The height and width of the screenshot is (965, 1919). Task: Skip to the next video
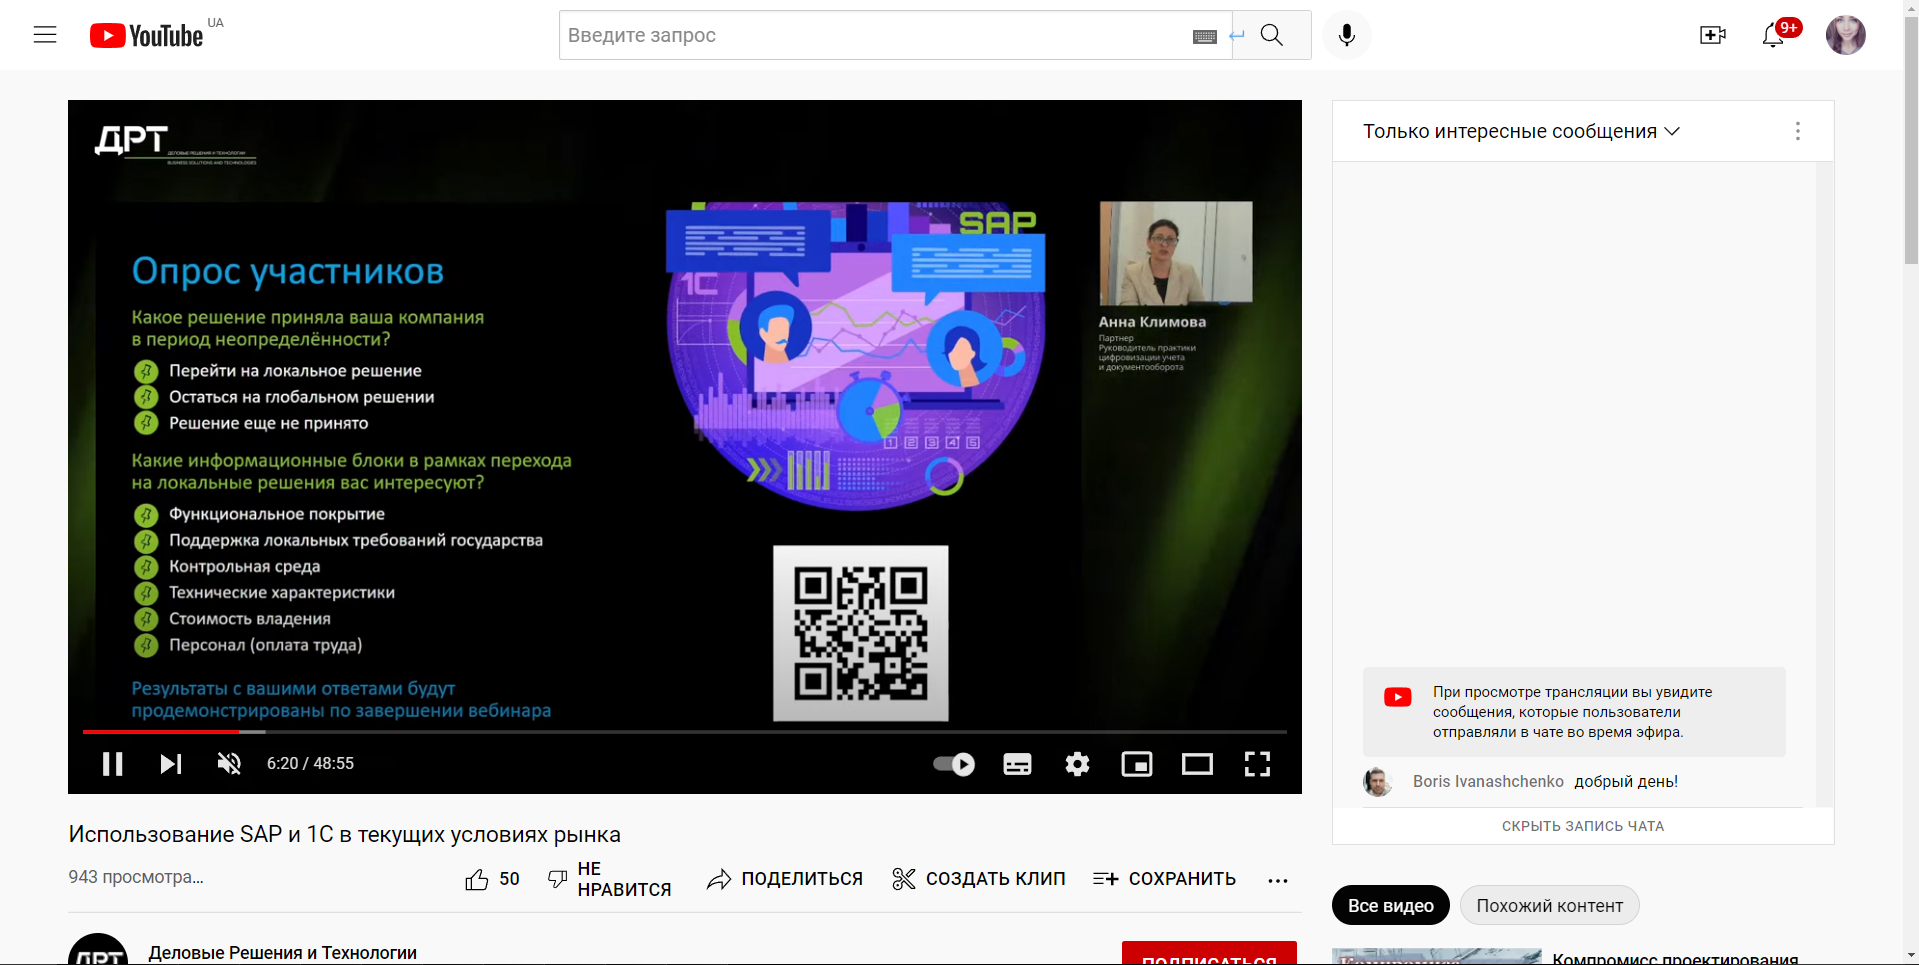(171, 764)
